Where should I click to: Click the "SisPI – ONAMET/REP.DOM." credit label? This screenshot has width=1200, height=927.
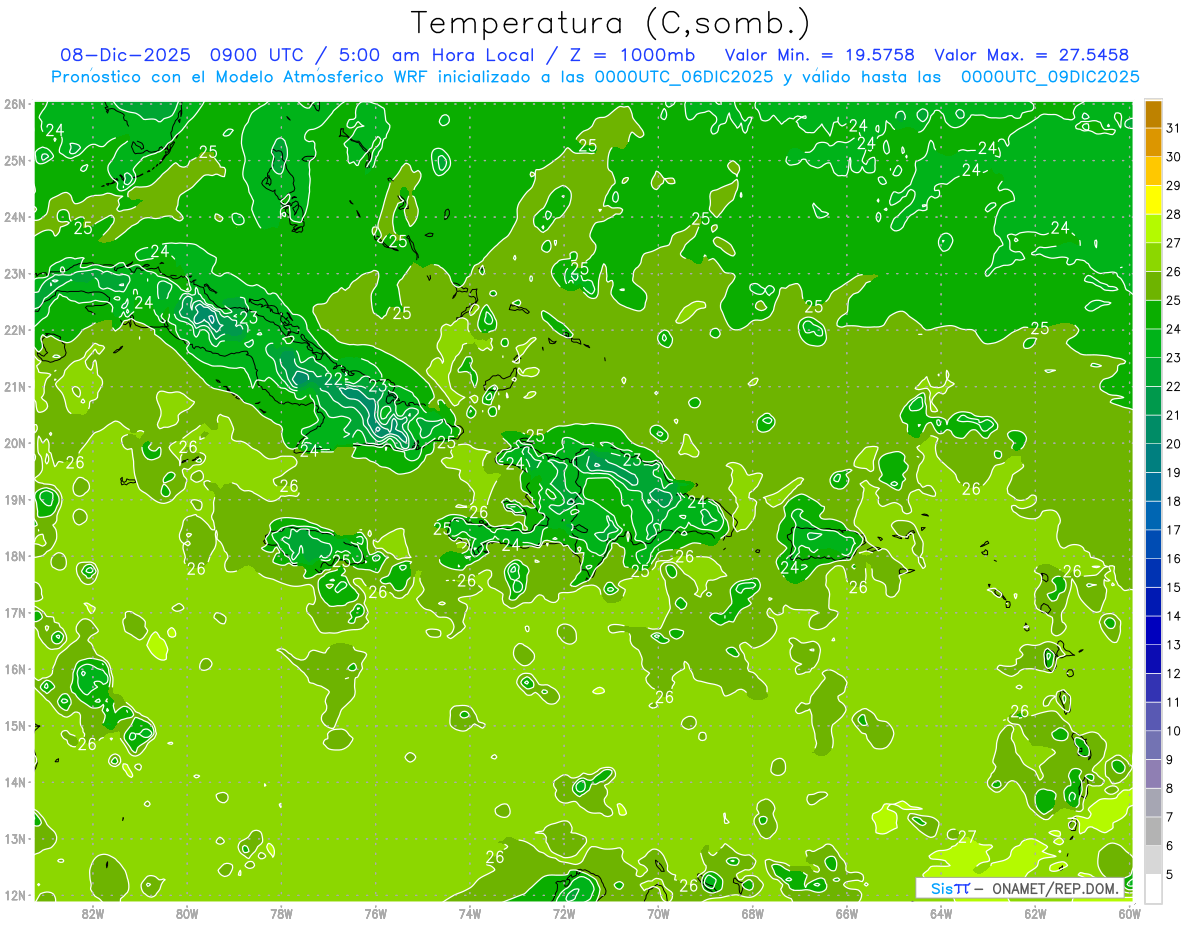(1019, 888)
